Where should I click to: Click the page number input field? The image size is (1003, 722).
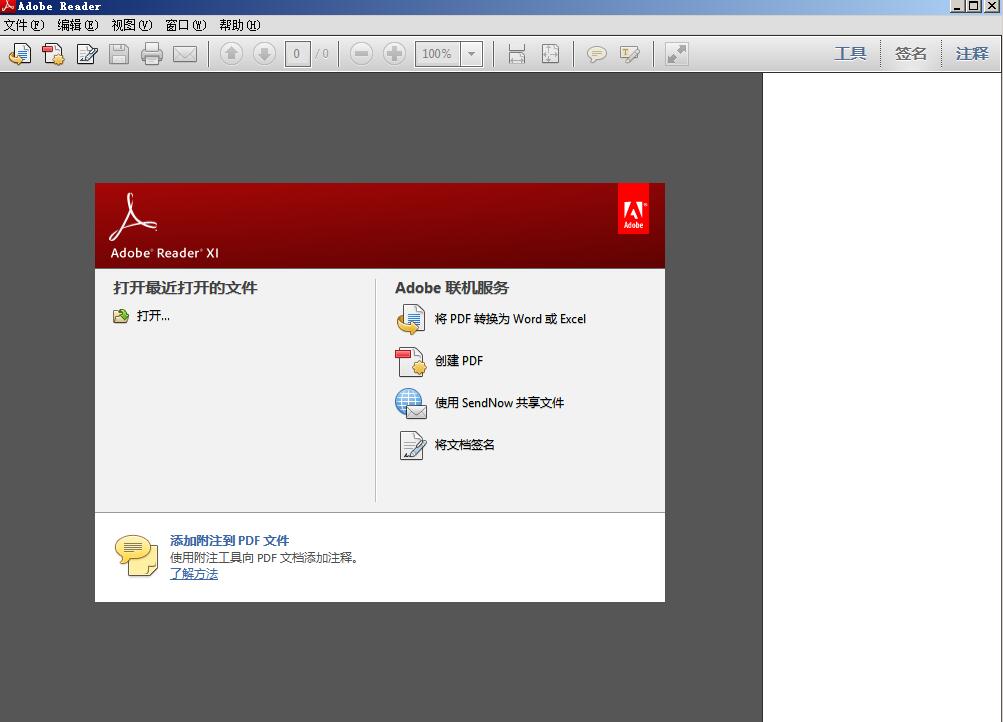[x=297, y=54]
